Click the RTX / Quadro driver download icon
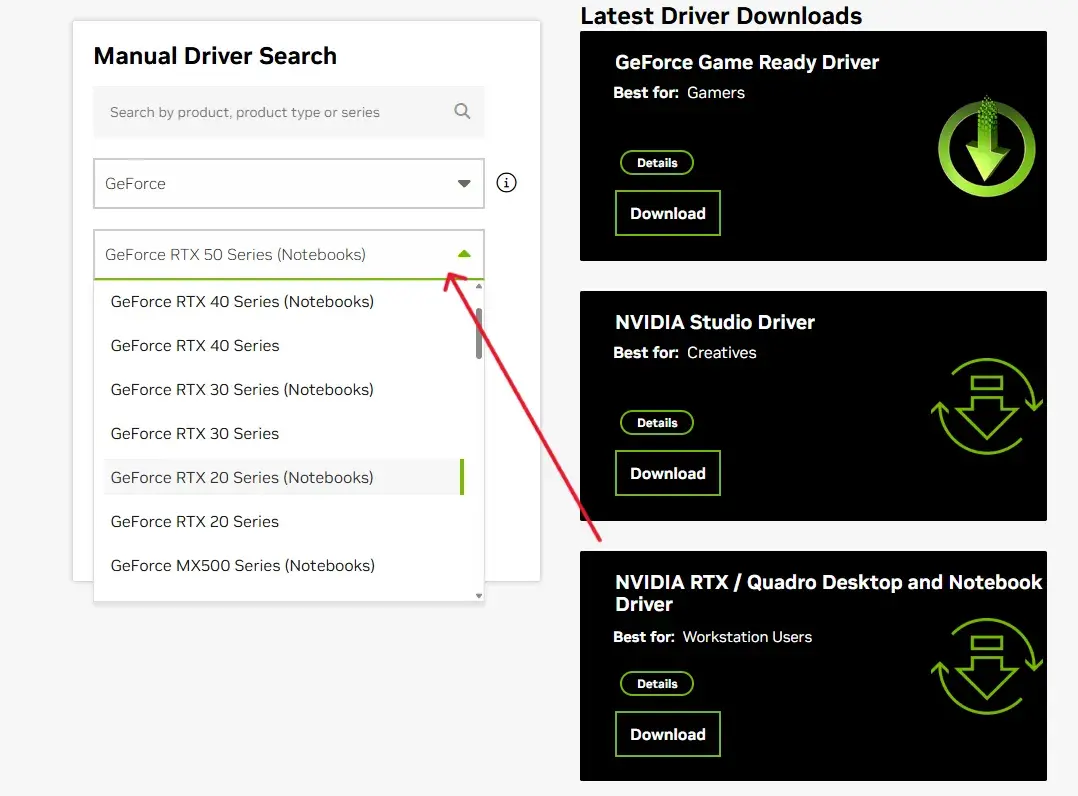The width and height of the screenshot is (1078, 796). point(986,666)
